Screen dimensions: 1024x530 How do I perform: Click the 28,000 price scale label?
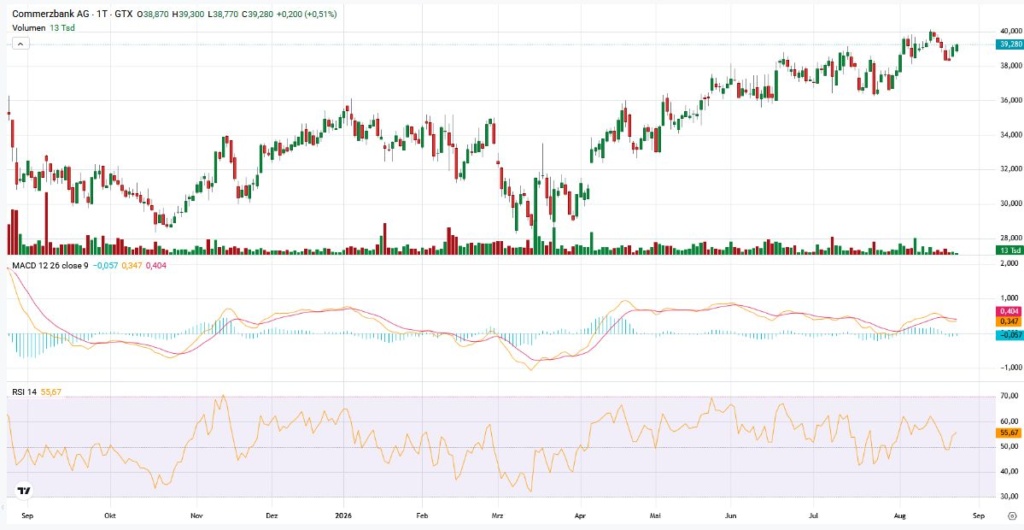coord(1010,238)
